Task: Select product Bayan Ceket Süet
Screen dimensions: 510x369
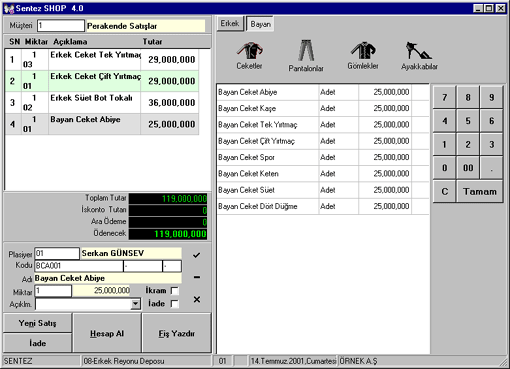Action: pyautogui.click(x=323, y=190)
